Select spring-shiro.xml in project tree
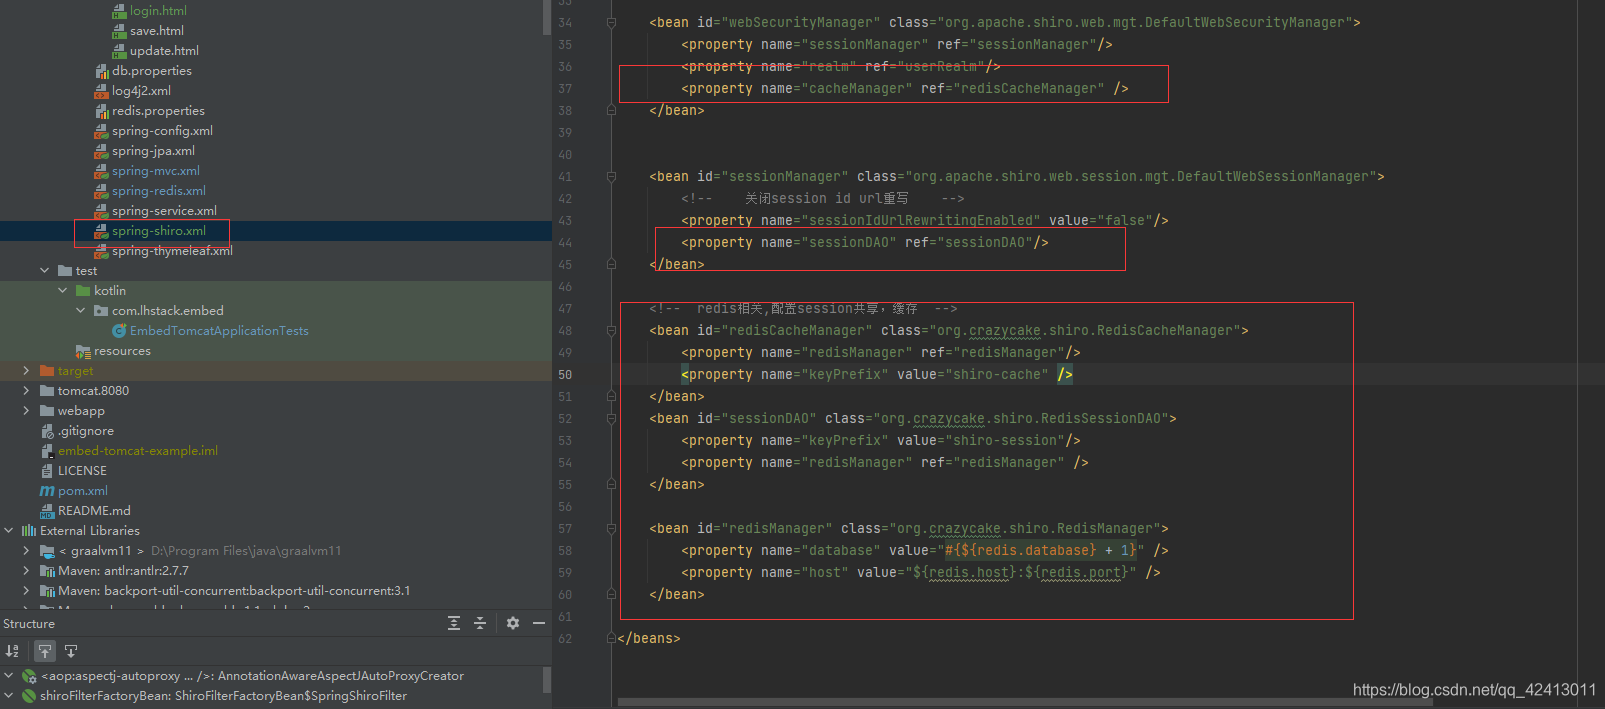Image resolution: width=1605 pixels, height=709 pixels. coord(159,231)
